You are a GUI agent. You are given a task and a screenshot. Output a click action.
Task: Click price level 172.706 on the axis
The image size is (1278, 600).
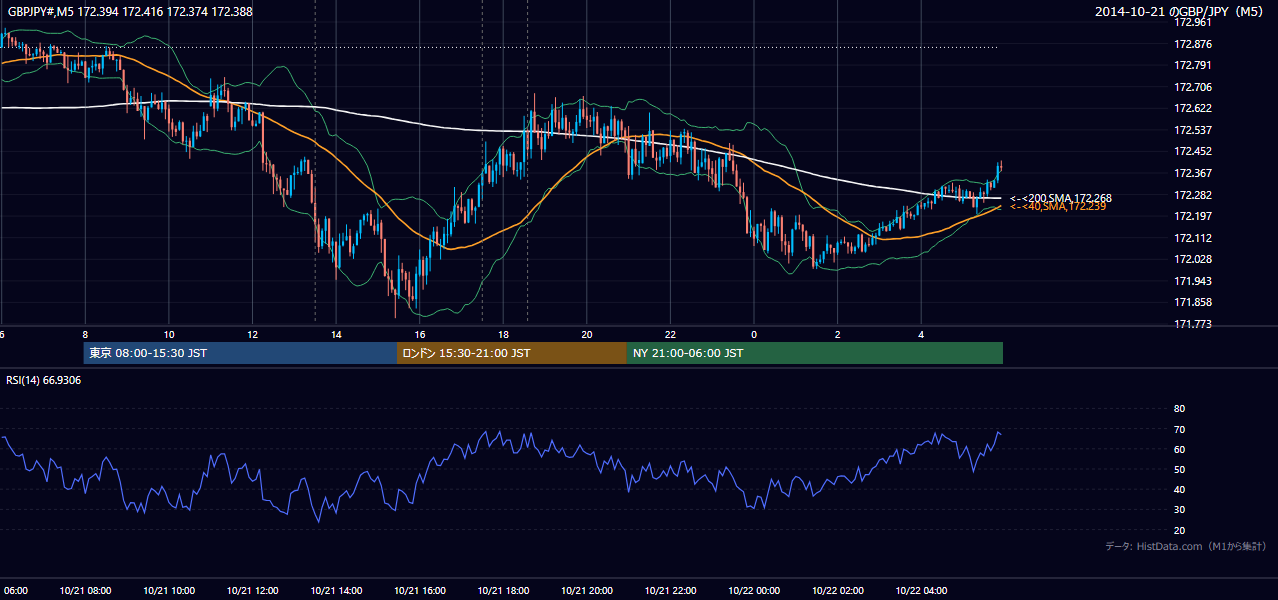click(x=1193, y=87)
